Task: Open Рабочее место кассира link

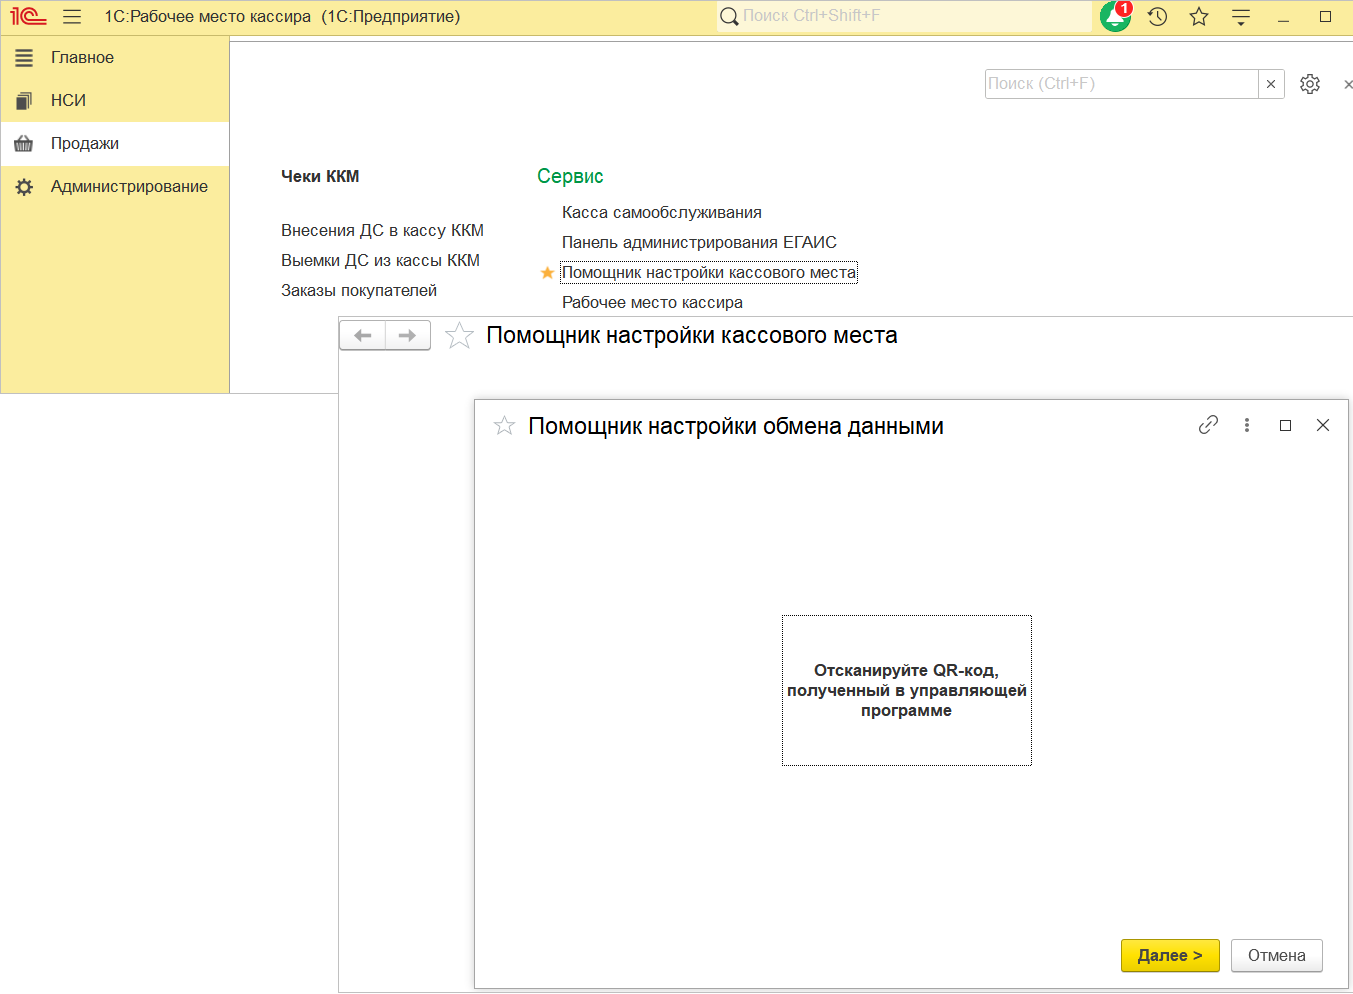Action: tap(652, 302)
